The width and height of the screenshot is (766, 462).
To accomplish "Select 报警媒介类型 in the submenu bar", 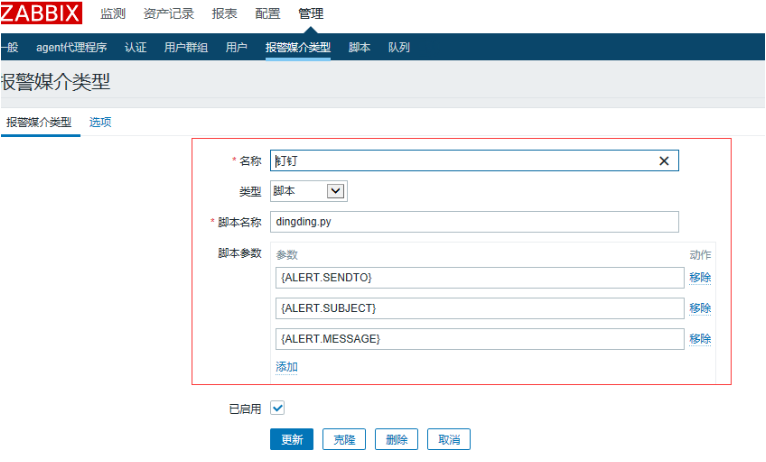I will pos(298,47).
